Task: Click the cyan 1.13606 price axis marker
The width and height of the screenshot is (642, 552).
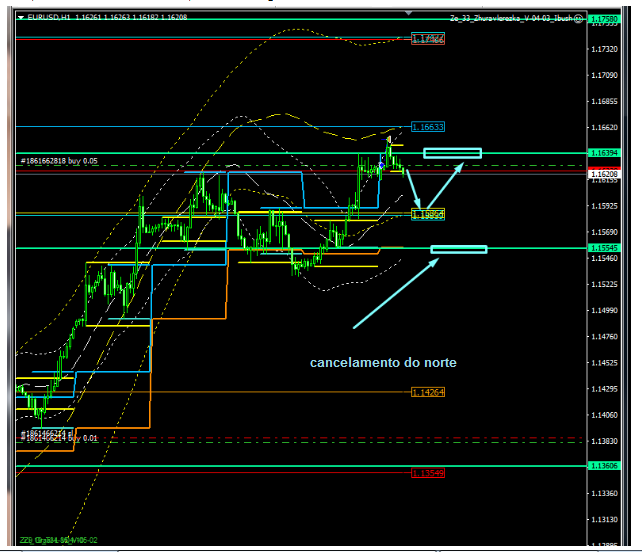Action: pyautogui.click(x=603, y=466)
